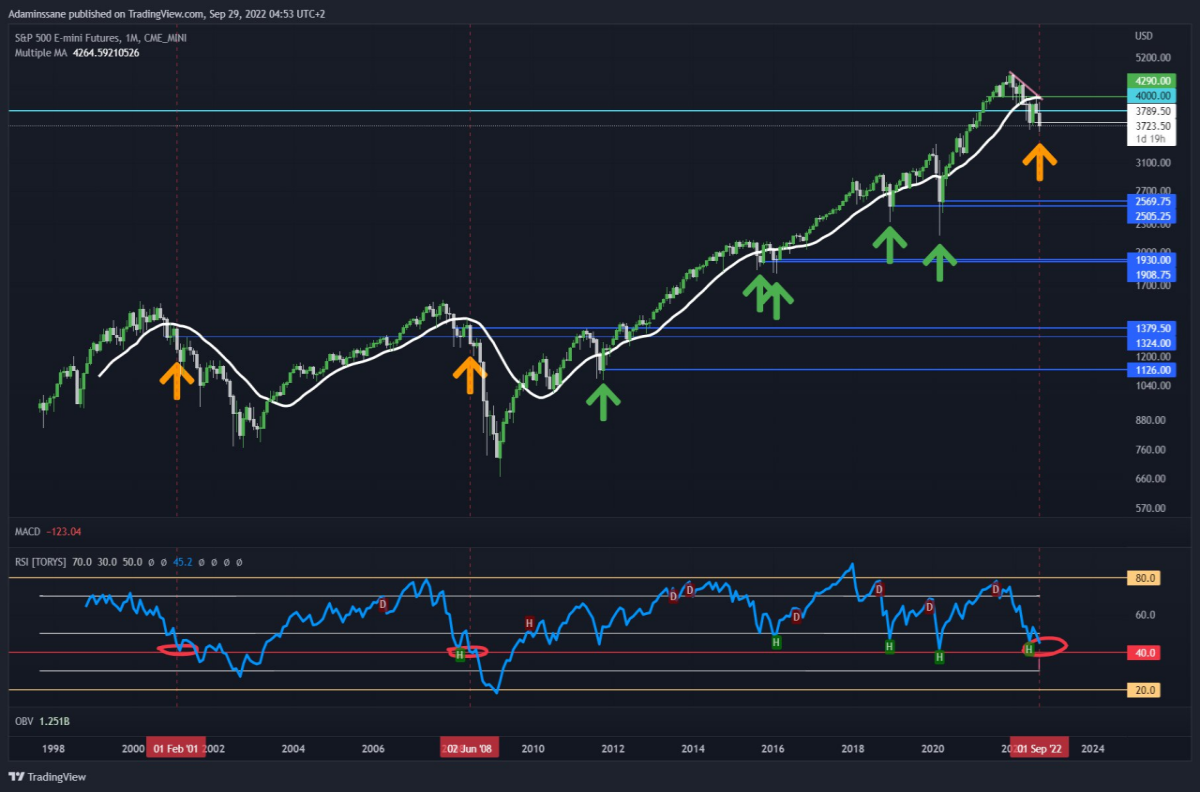Click the TradingView logo at bottom left
This screenshot has width=1200, height=792.
48,777
